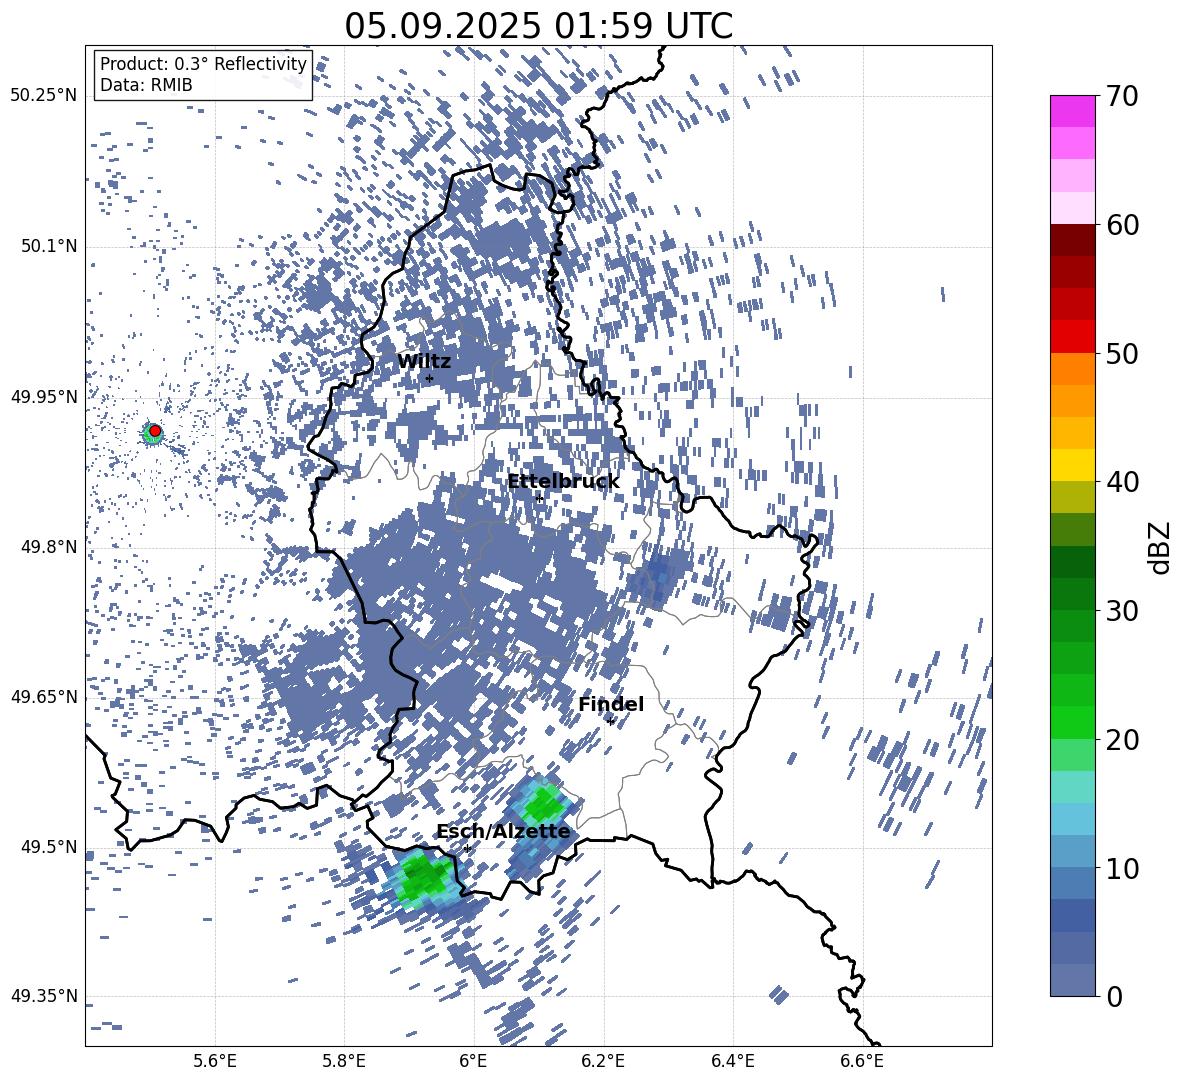
Task: Click the 30 colorbar tick label
Action: coord(1123,611)
